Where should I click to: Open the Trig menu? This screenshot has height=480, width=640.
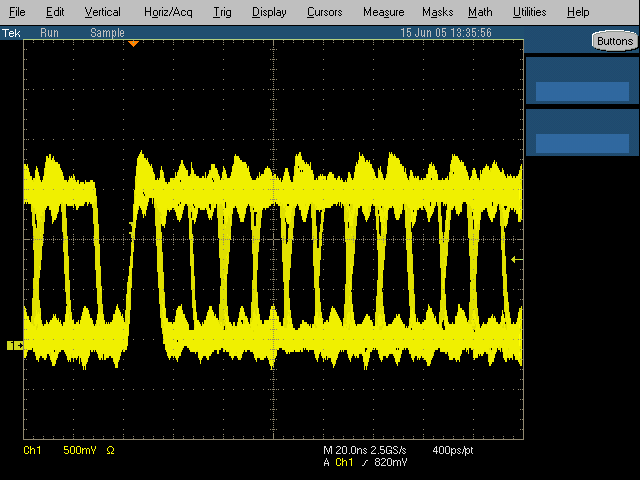pos(222,12)
